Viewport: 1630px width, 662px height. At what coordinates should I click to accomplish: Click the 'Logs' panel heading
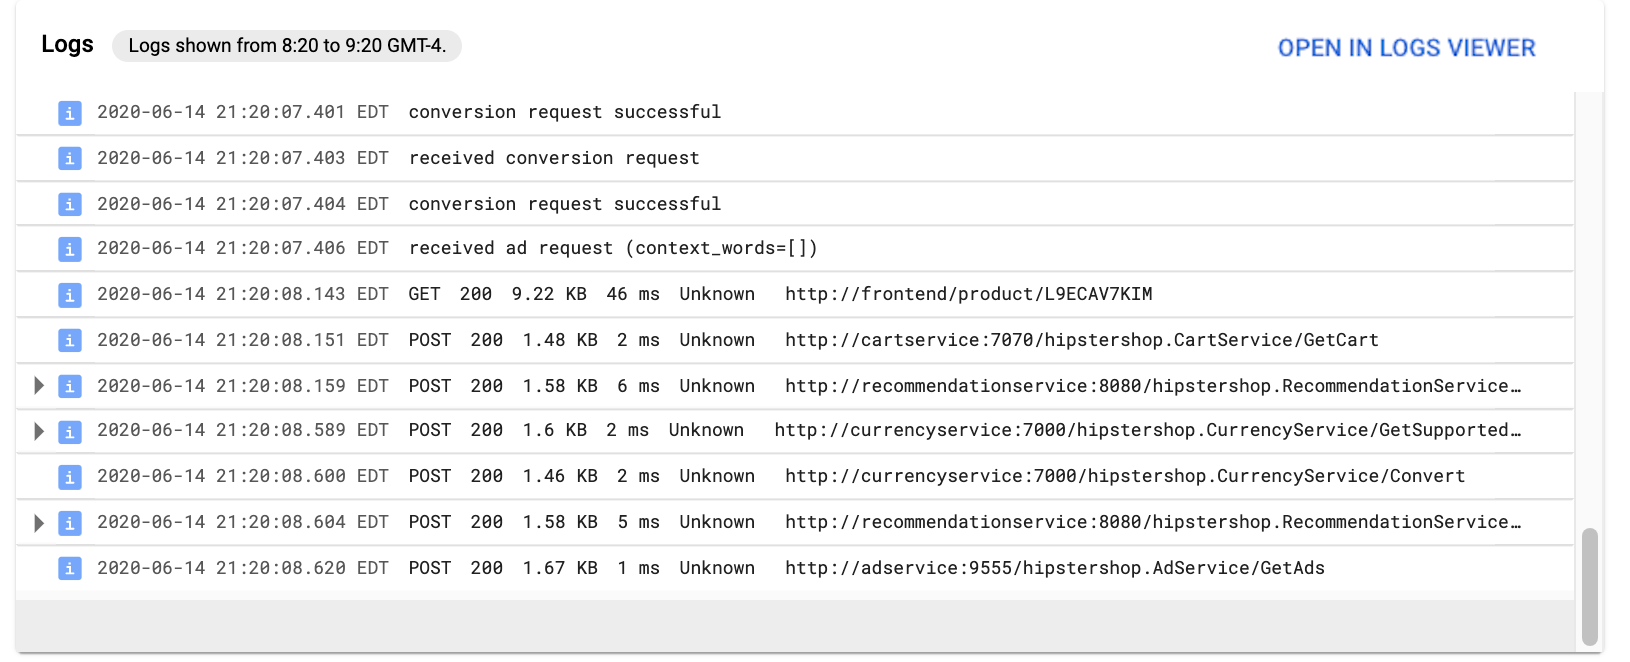click(67, 45)
